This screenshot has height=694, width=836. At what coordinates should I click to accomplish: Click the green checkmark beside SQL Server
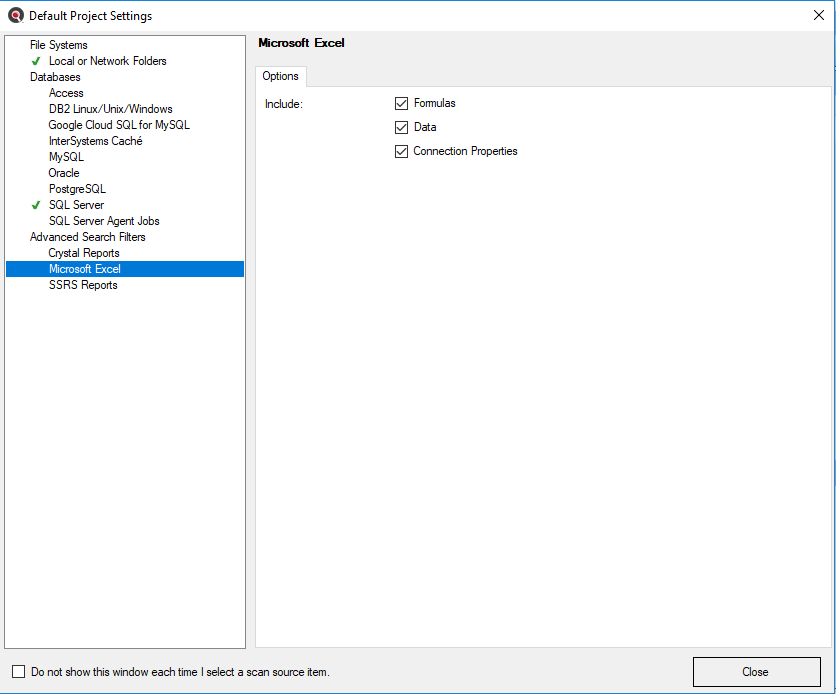36,205
